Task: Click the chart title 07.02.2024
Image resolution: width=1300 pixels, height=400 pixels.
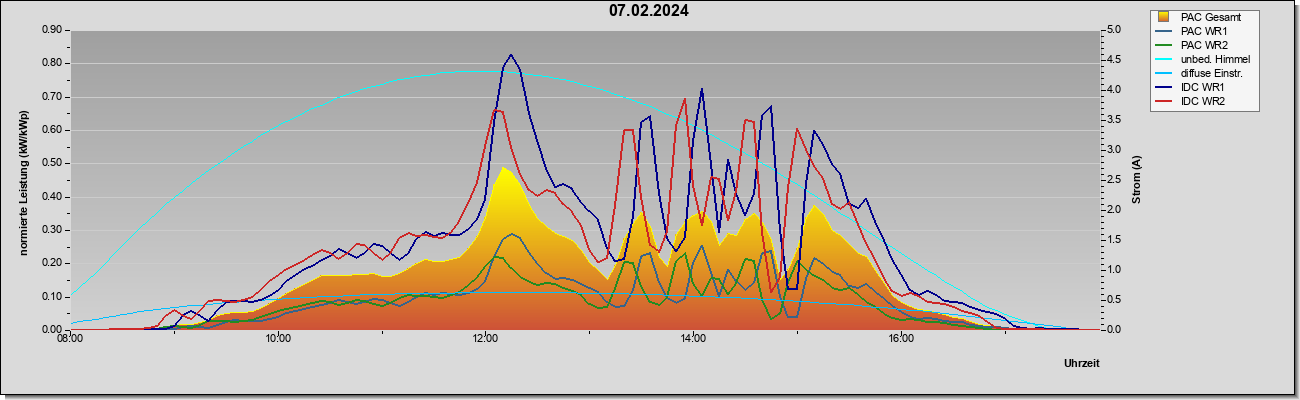Action: (x=649, y=12)
